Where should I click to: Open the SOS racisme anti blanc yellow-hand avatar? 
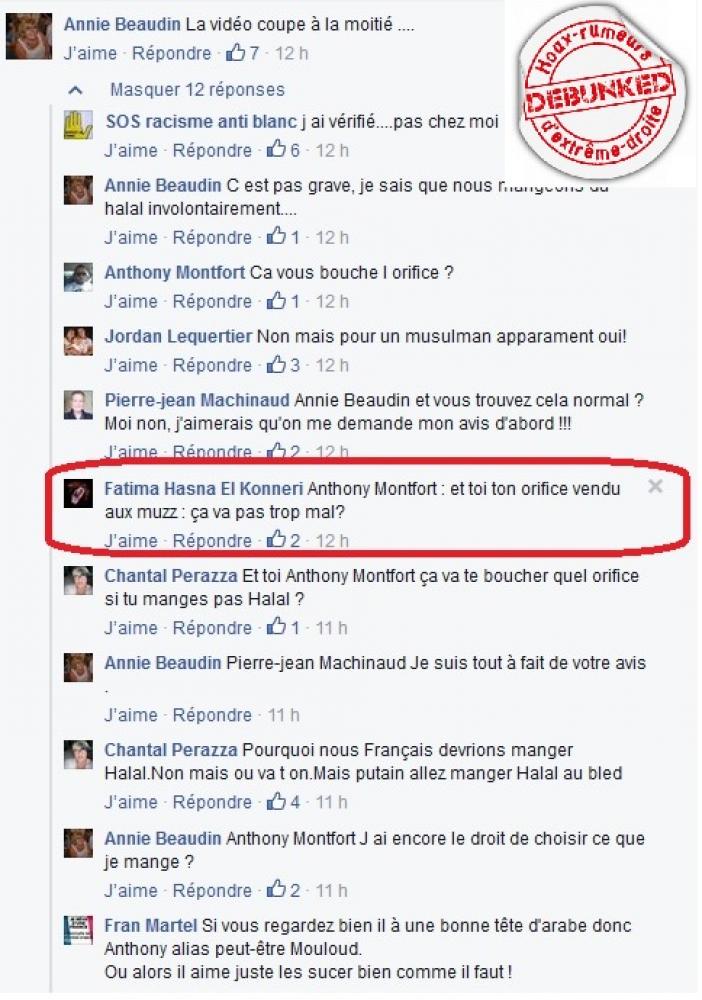[78, 125]
